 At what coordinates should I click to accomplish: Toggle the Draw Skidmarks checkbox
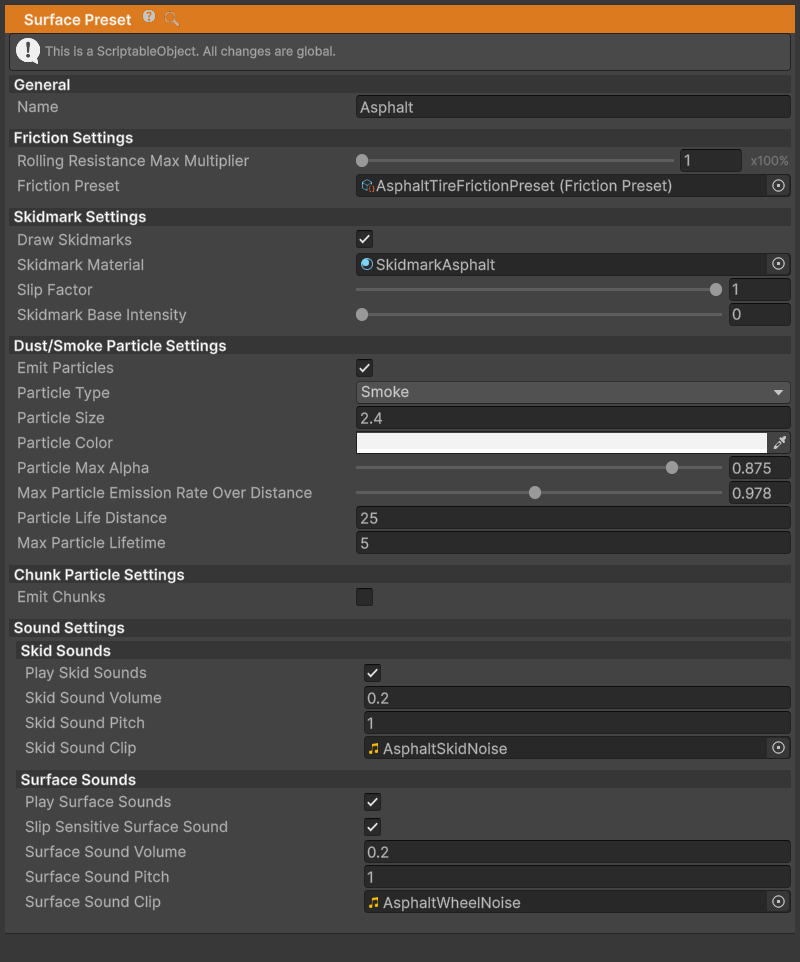(364, 239)
